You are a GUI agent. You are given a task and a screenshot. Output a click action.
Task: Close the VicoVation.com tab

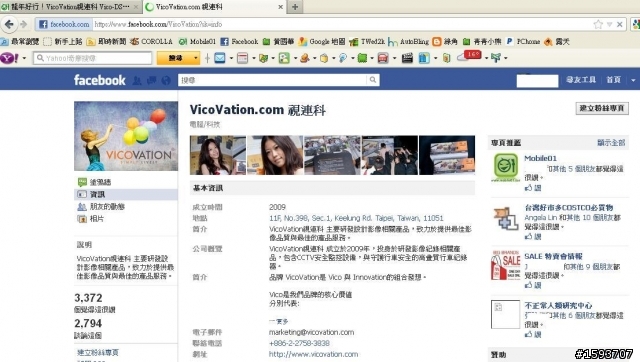(x=280, y=7)
